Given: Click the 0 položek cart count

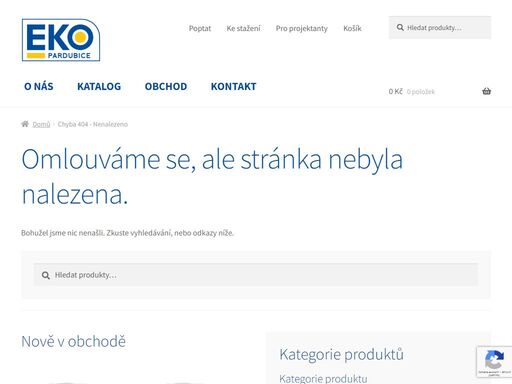Looking at the screenshot, I should pyautogui.click(x=421, y=92).
